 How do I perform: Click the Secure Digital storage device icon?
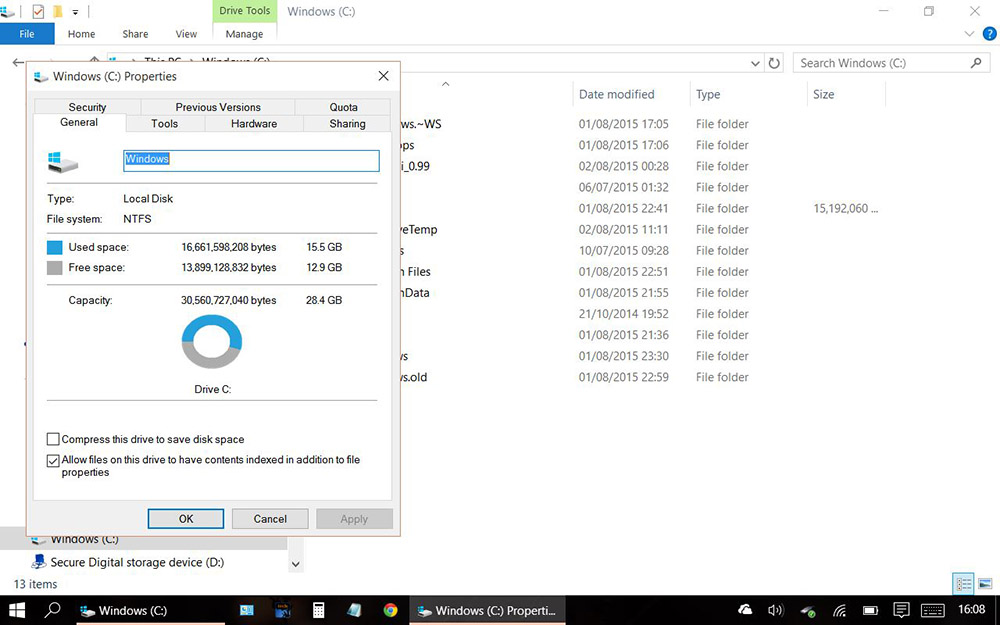pos(39,561)
